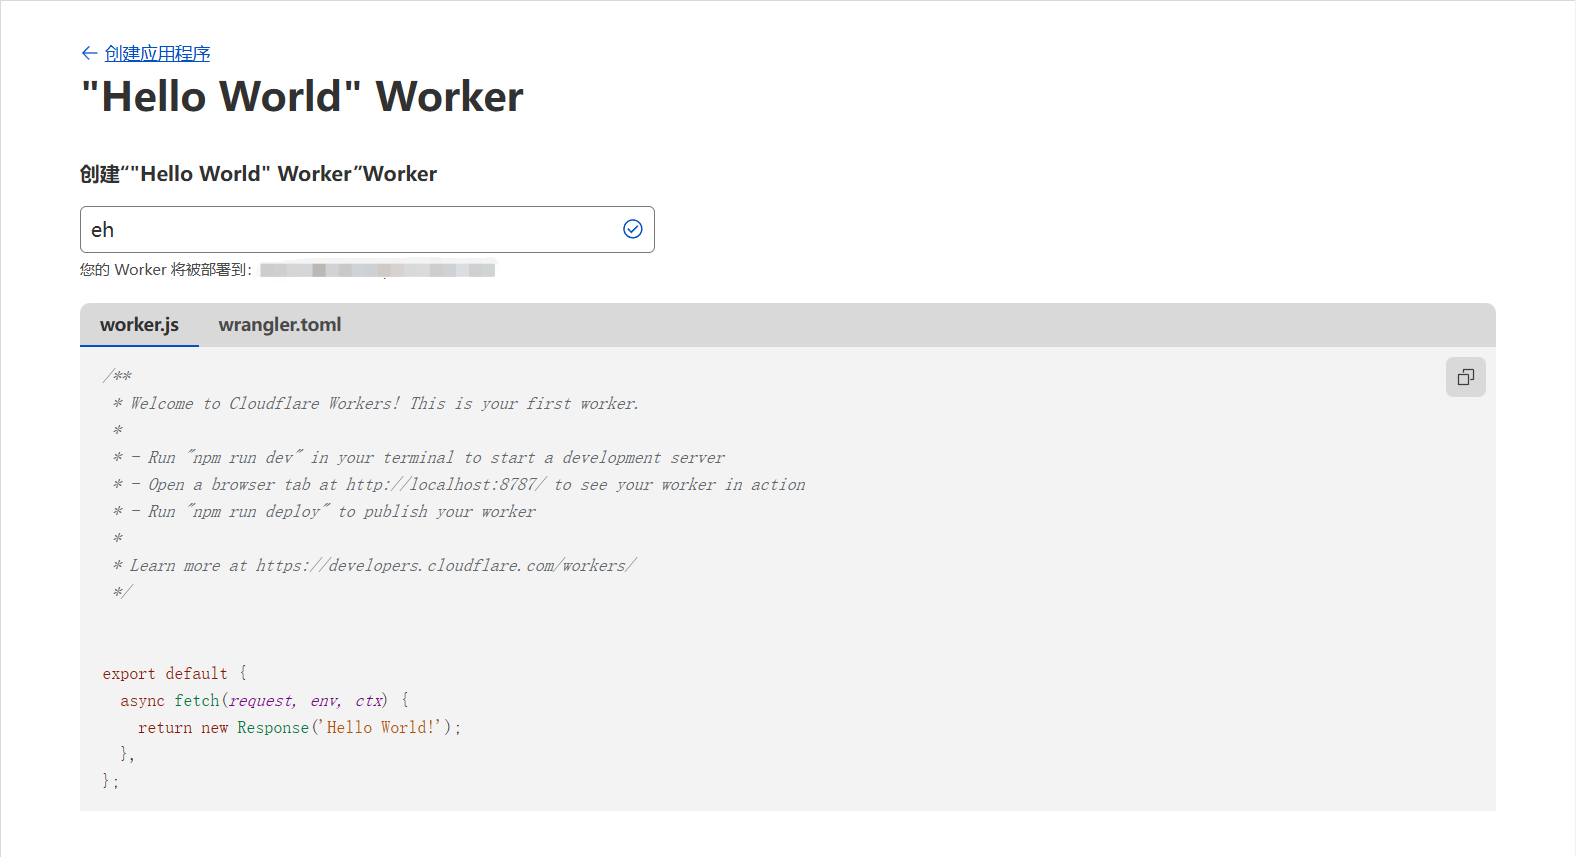This screenshot has width=1576, height=857.
Task: Click the 创建 "Hello World" Worker subheading
Action: pyautogui.click(x=258, y=174)
